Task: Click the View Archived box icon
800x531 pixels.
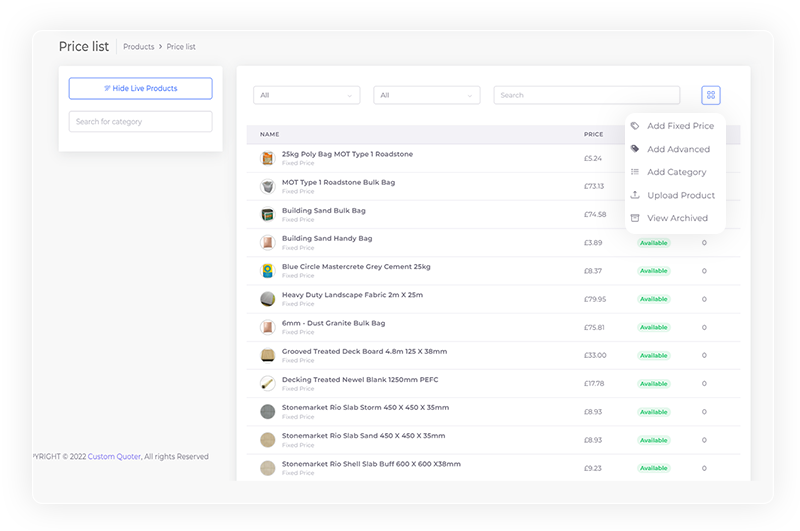Action: point(635,218)
